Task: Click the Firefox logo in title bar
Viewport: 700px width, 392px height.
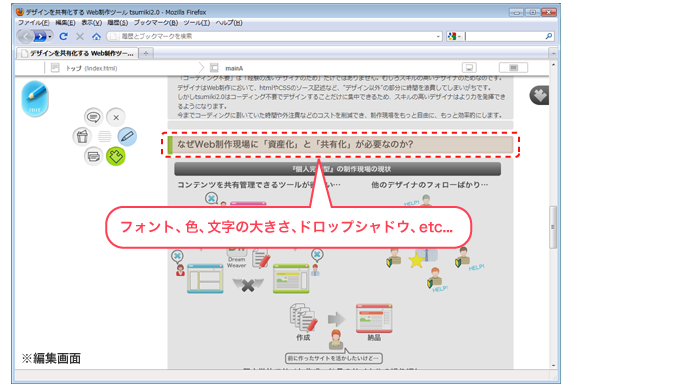Action: click(x=20, y=12)
